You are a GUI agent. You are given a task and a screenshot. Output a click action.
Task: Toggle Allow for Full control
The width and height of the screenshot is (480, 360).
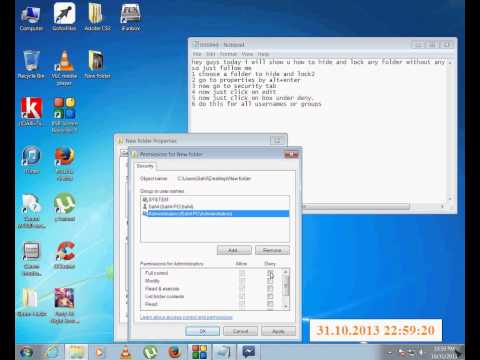tap(242, 273)
